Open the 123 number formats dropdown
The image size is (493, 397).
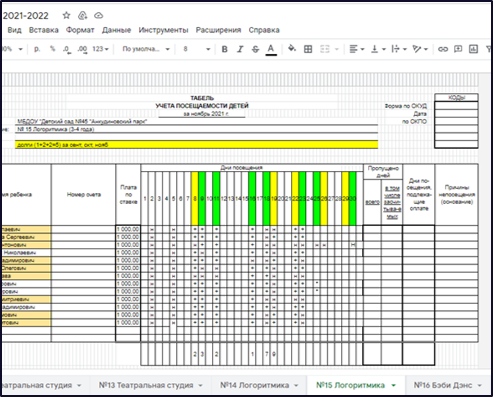pos(100,49)
